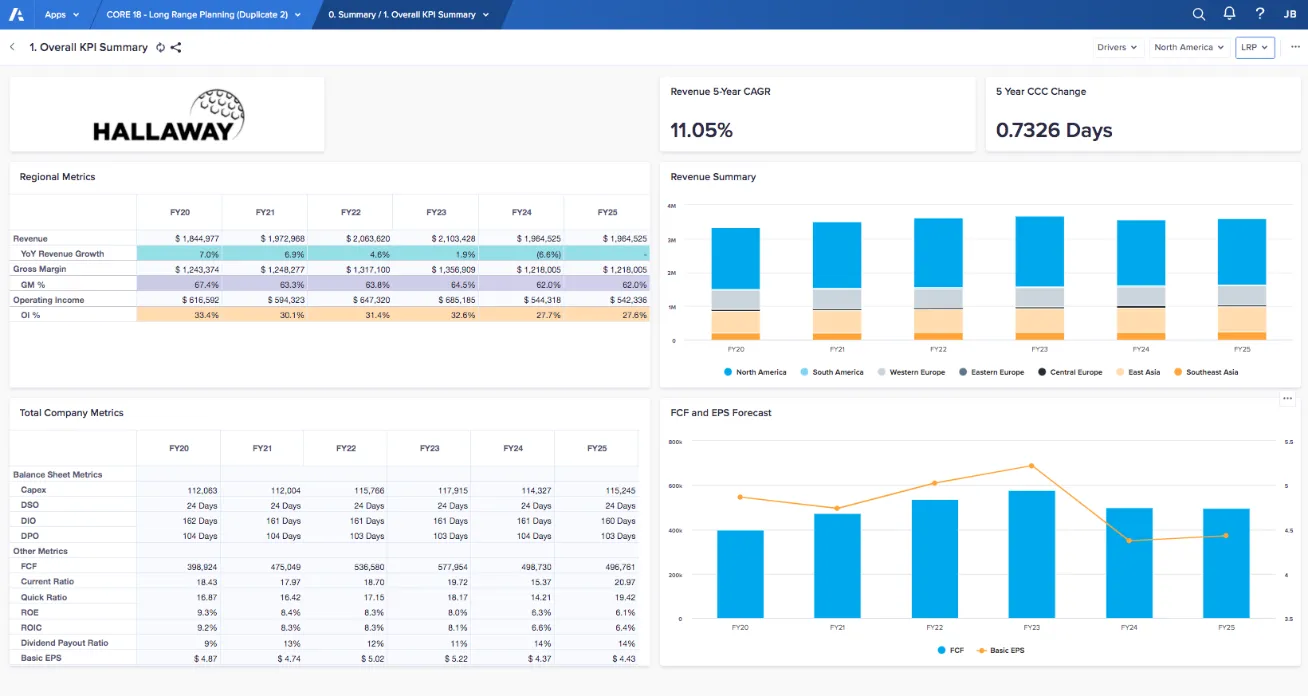
Task: Click the Anaplan logo icon
Action: pyautogui.click(x=14, y=14)
